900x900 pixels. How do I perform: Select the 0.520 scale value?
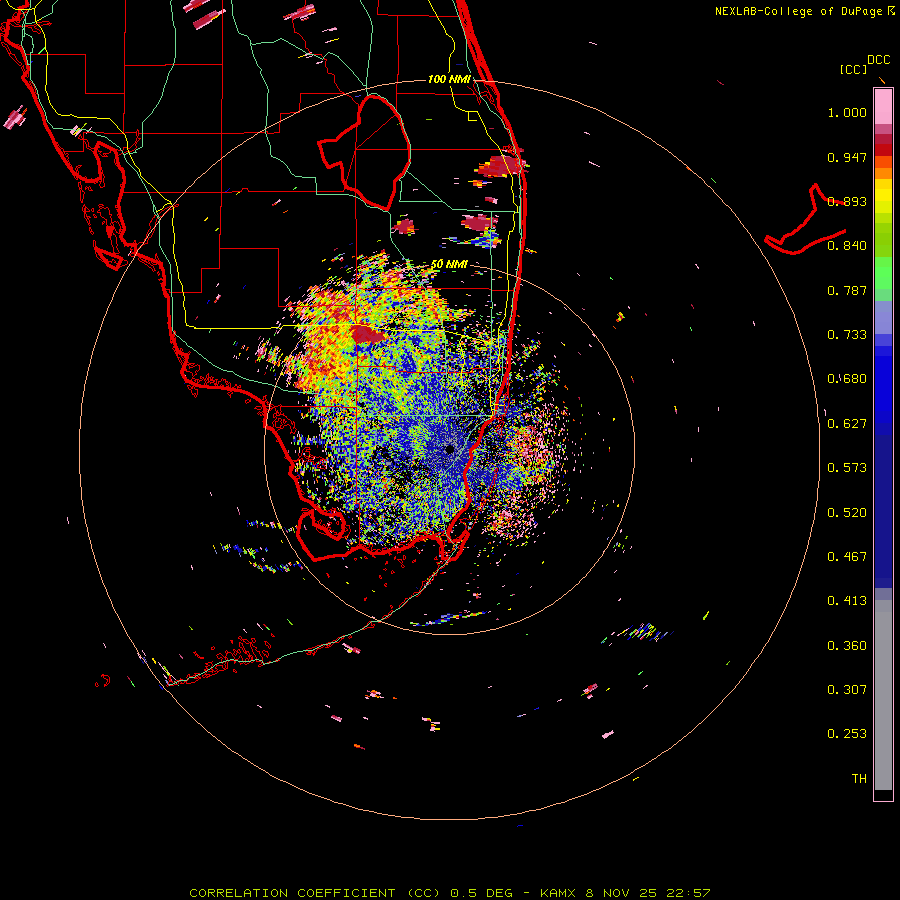(847, 513)
